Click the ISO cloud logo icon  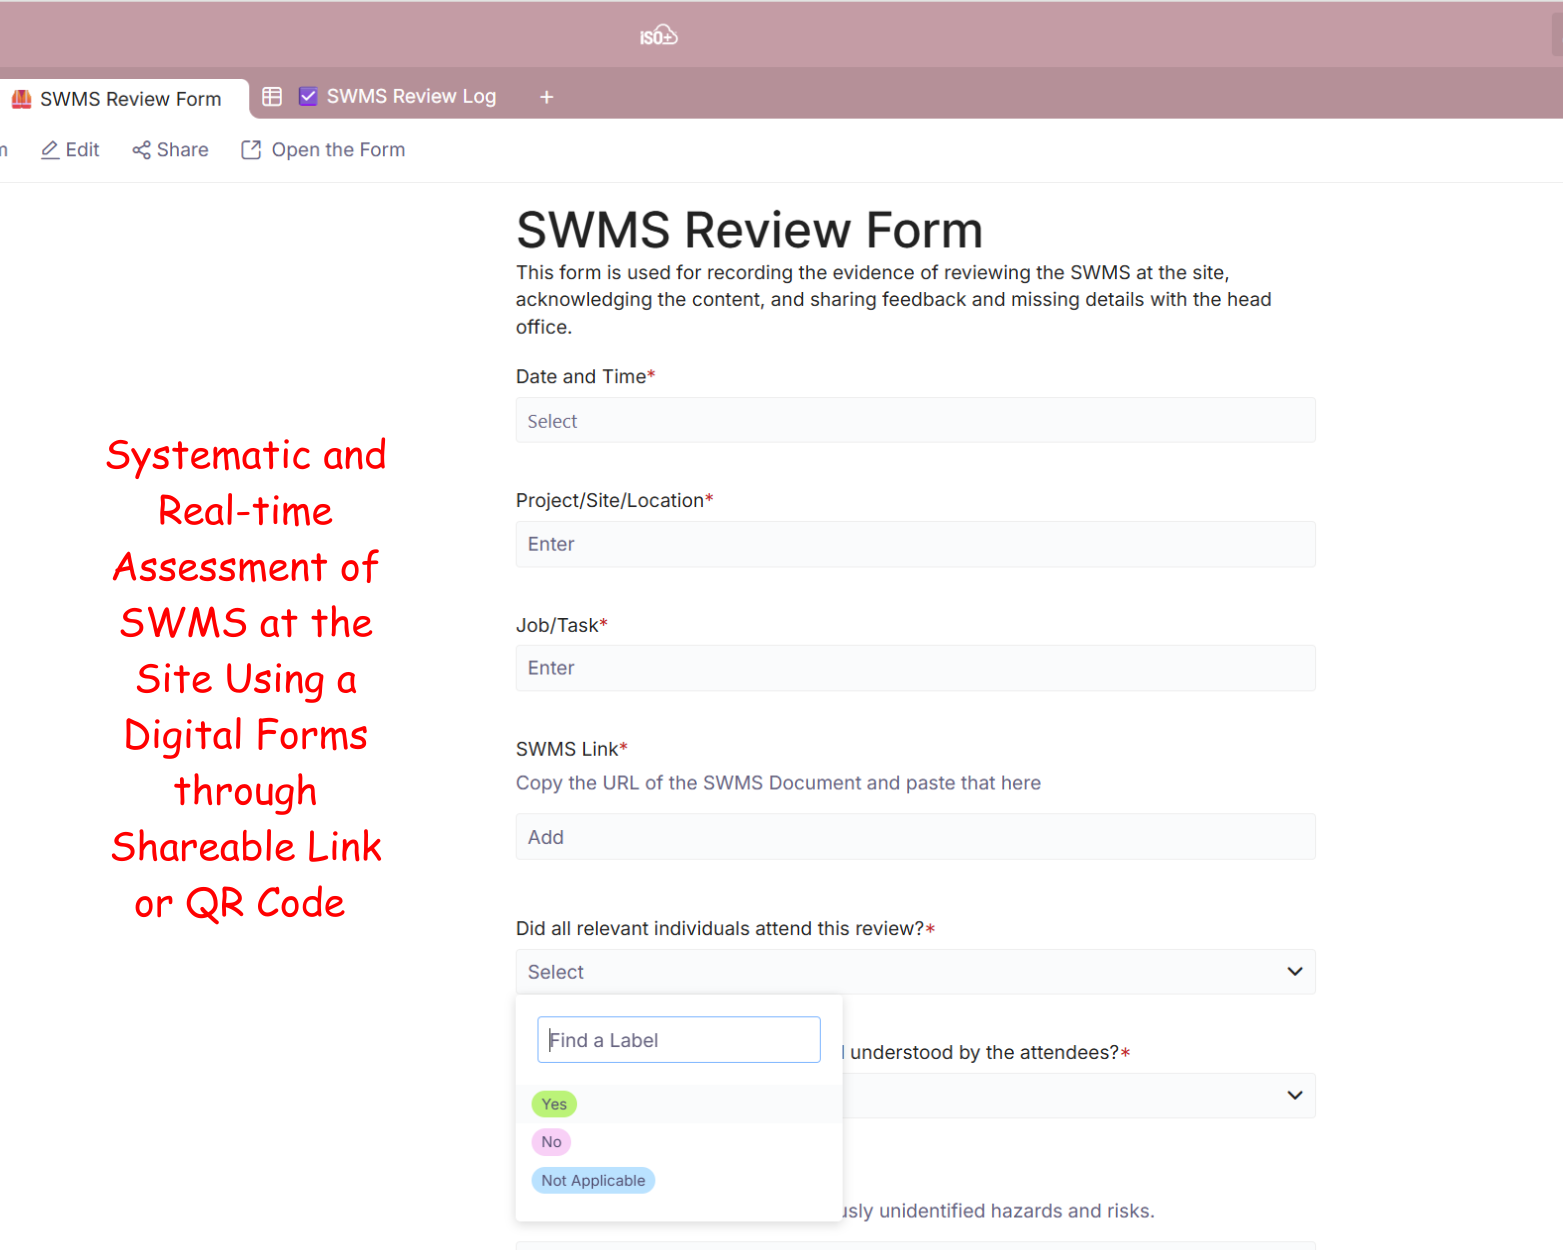coord(659,37)
